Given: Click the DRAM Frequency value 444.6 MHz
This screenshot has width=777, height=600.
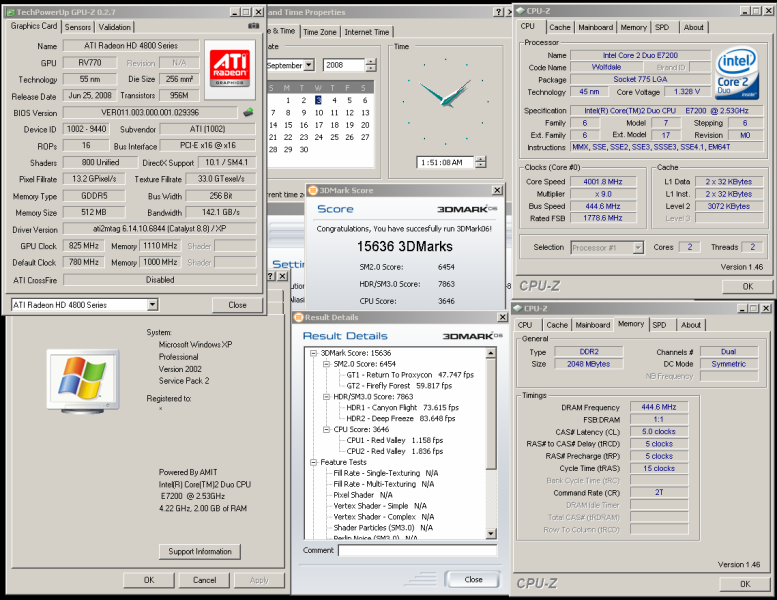Looking at the screenshot, I should point(659,407).
